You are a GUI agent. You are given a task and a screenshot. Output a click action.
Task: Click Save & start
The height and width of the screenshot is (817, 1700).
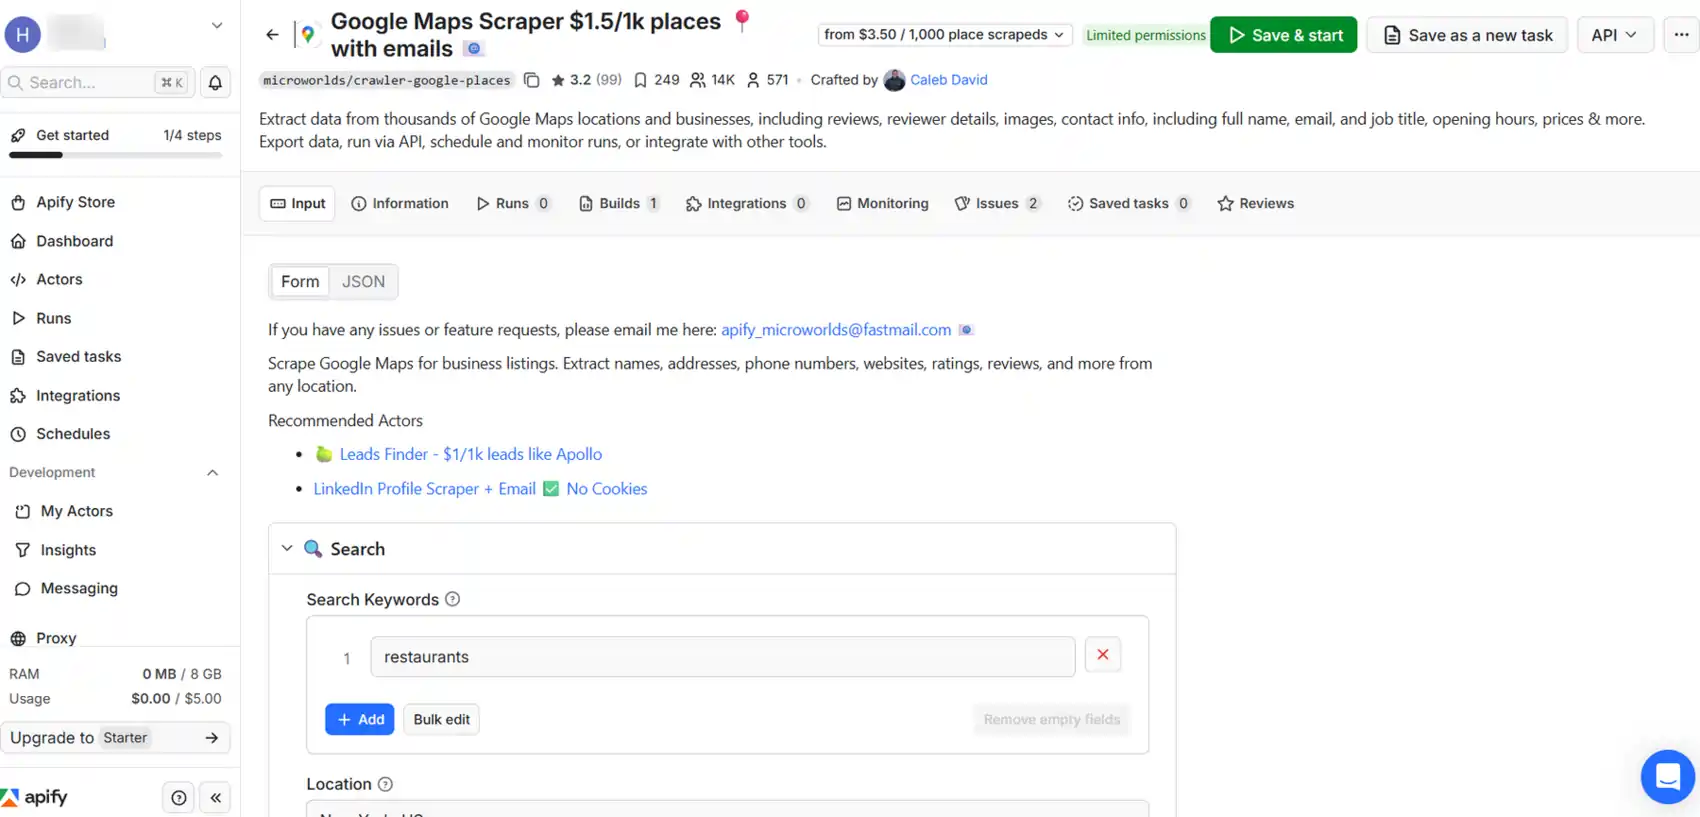[x=1283, y=35]
